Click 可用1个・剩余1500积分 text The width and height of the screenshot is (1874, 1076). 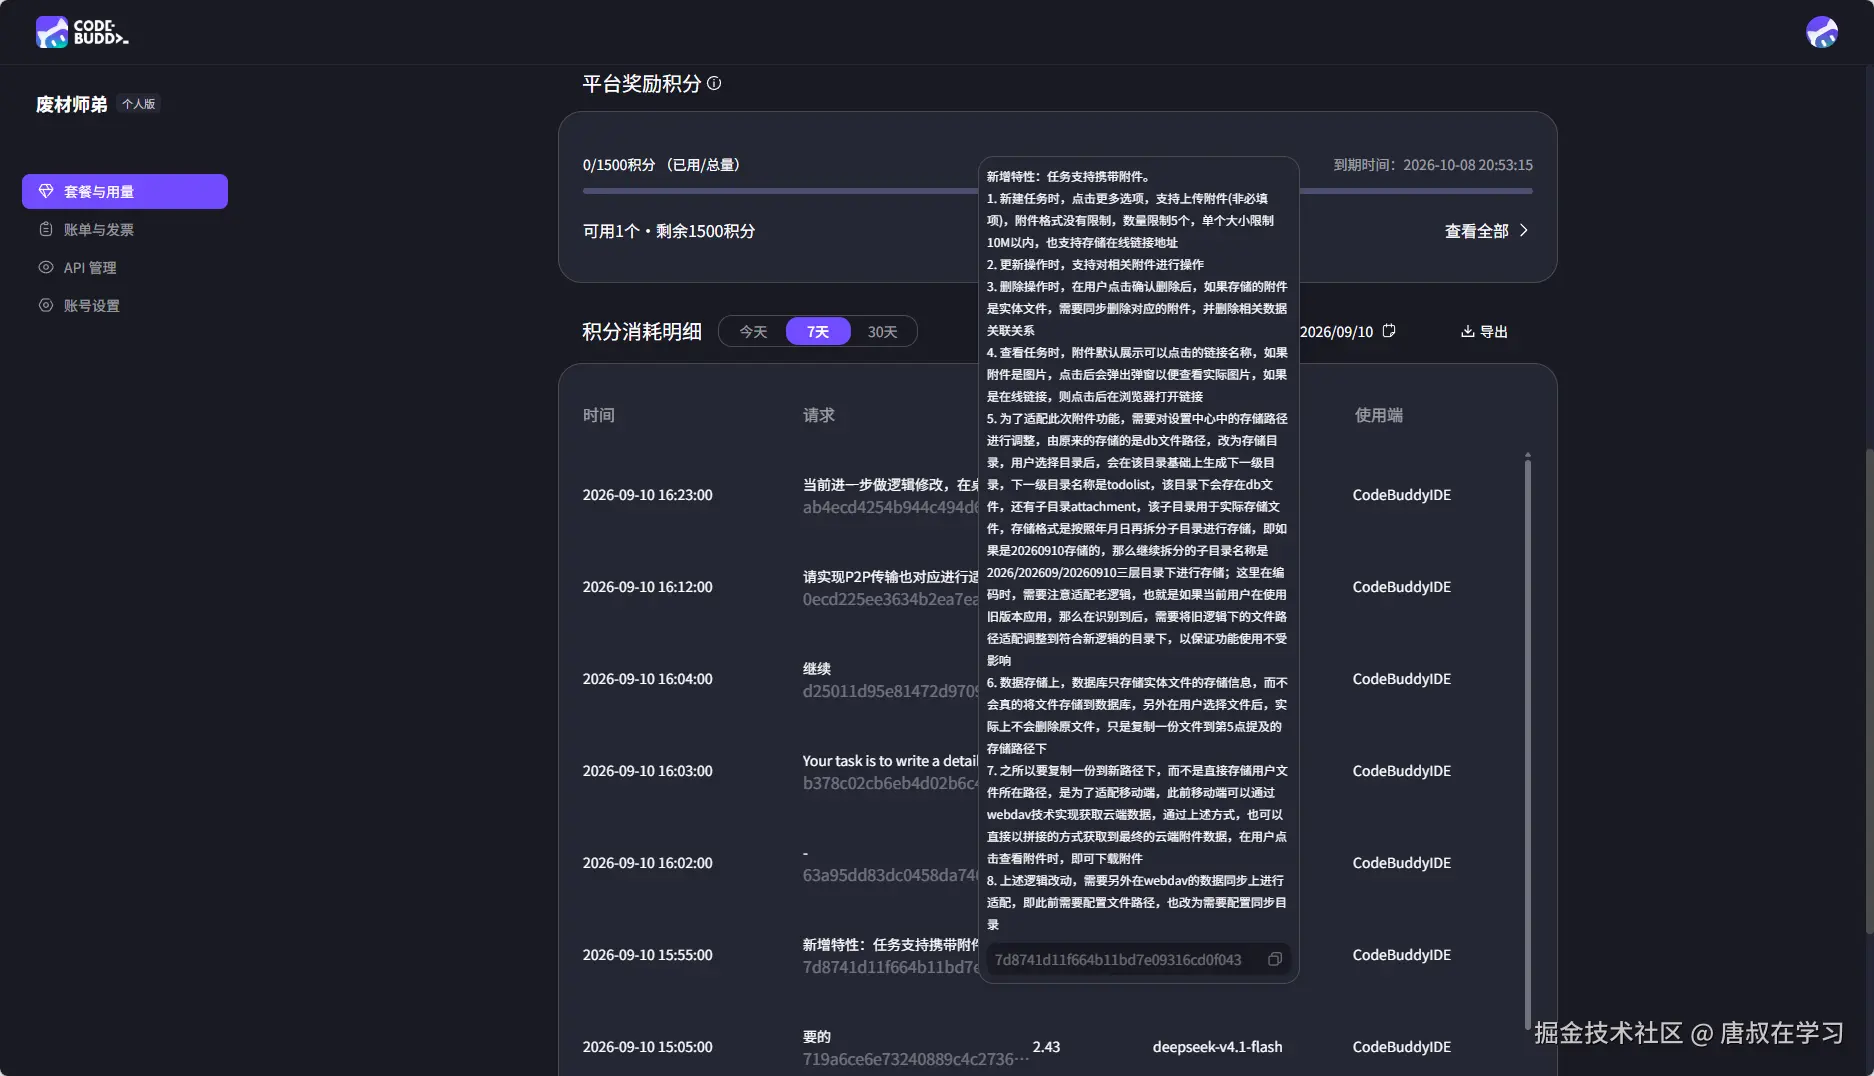pos(669,231)
